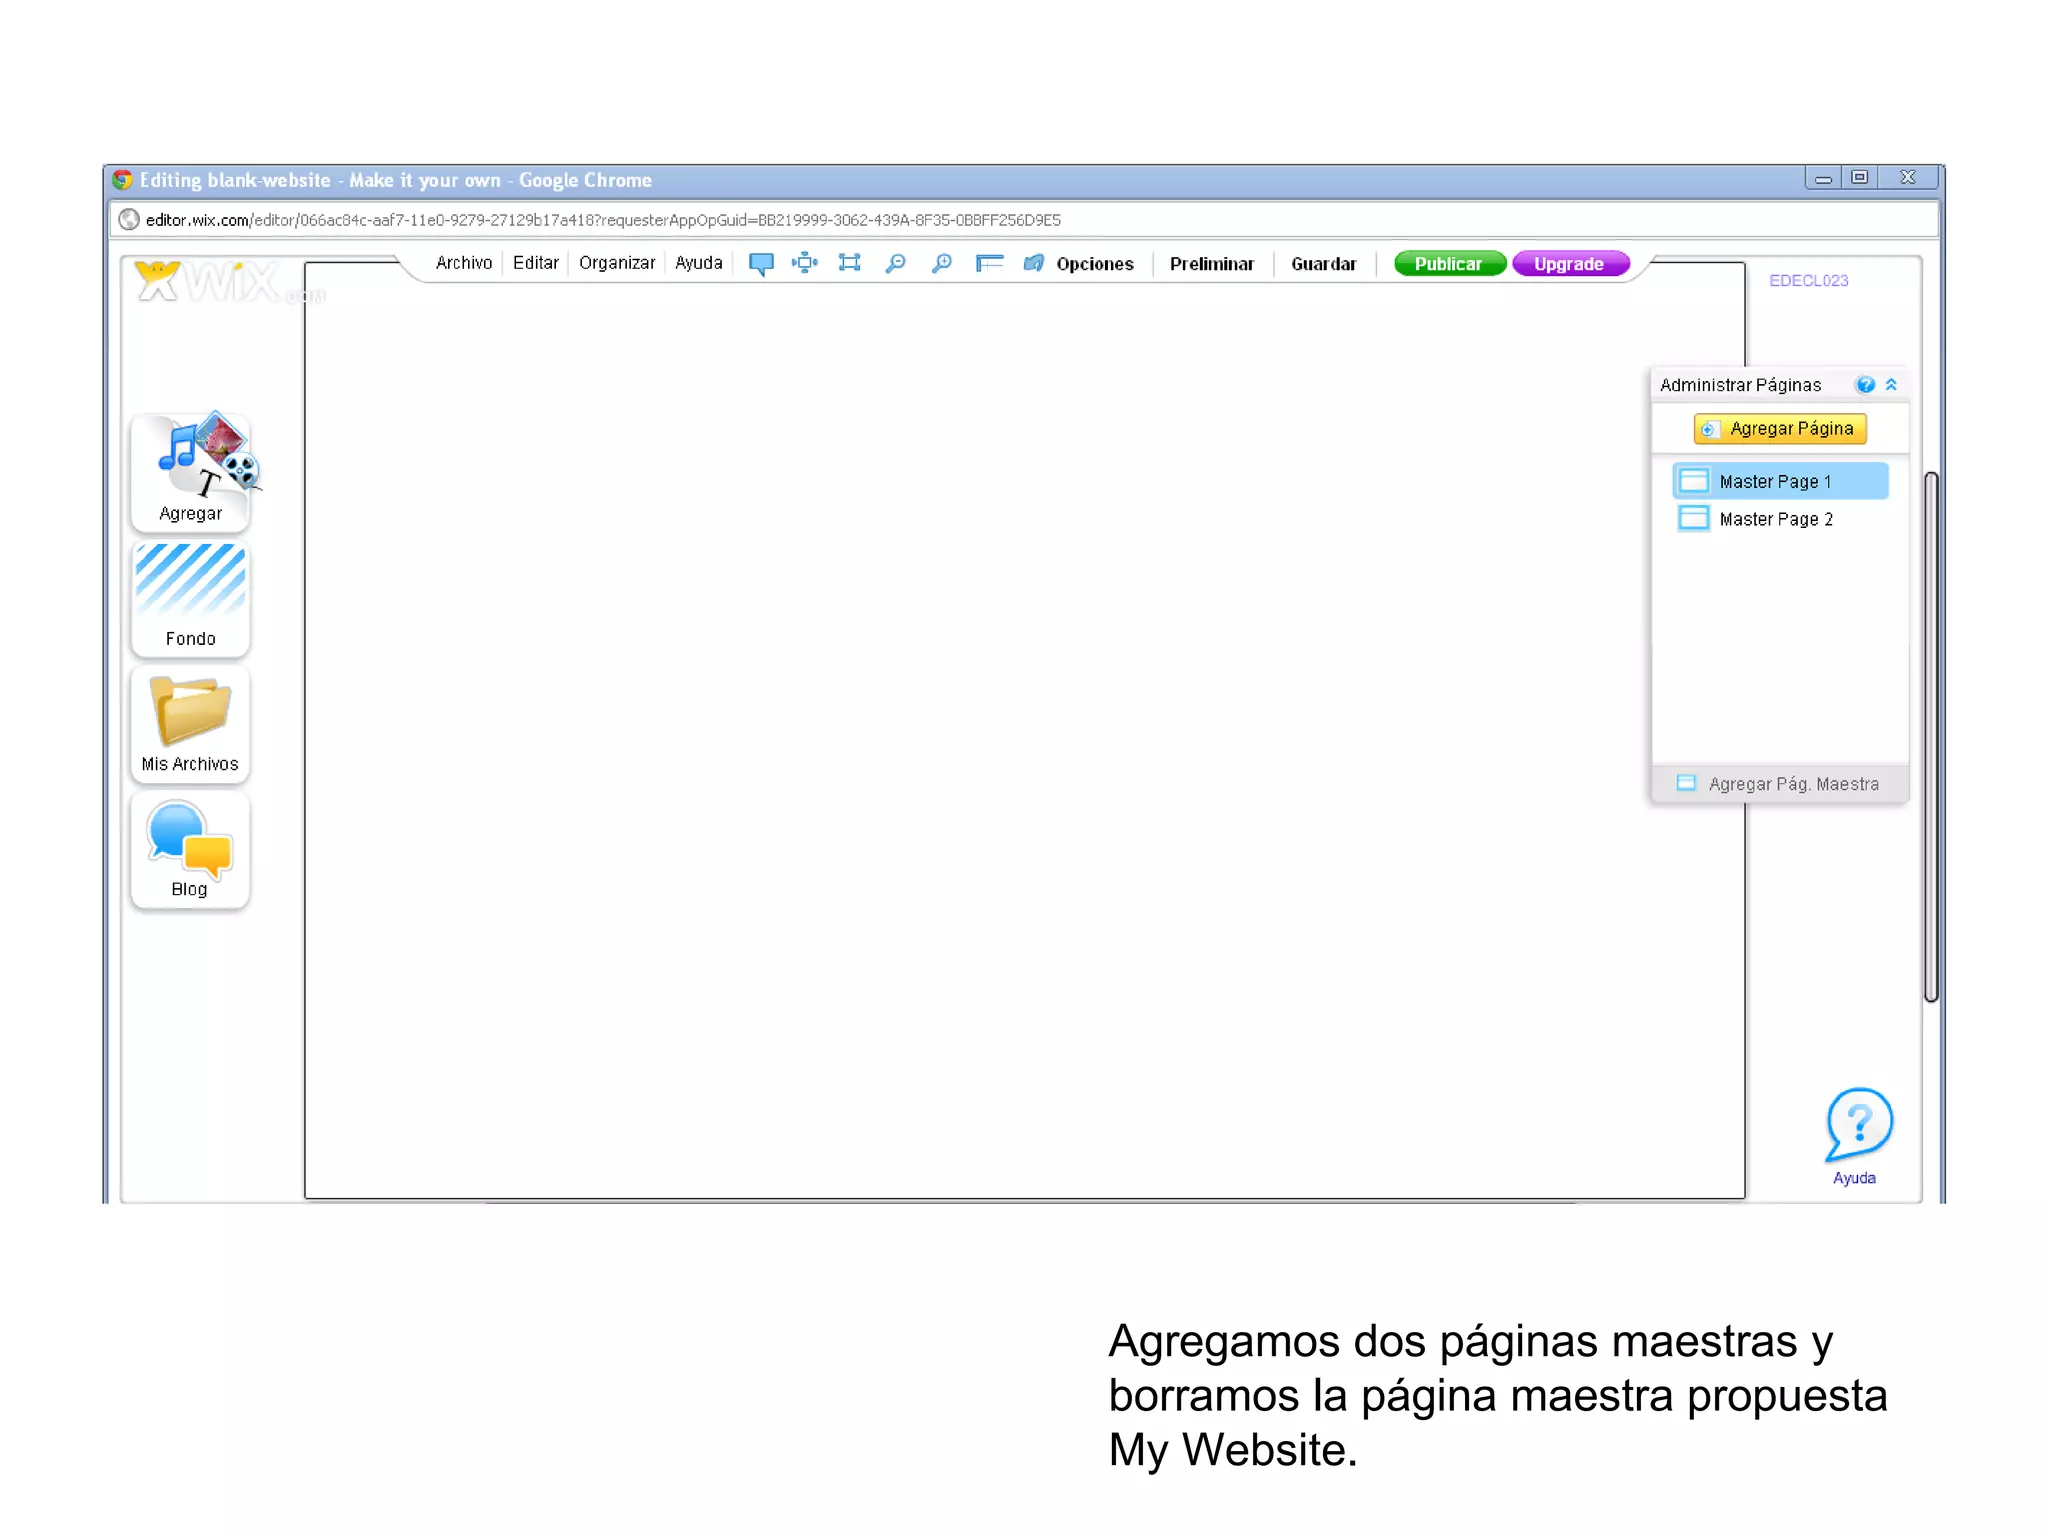Click the fit-to-screen frame icon
The image size is (2048, 1536).
849,263
